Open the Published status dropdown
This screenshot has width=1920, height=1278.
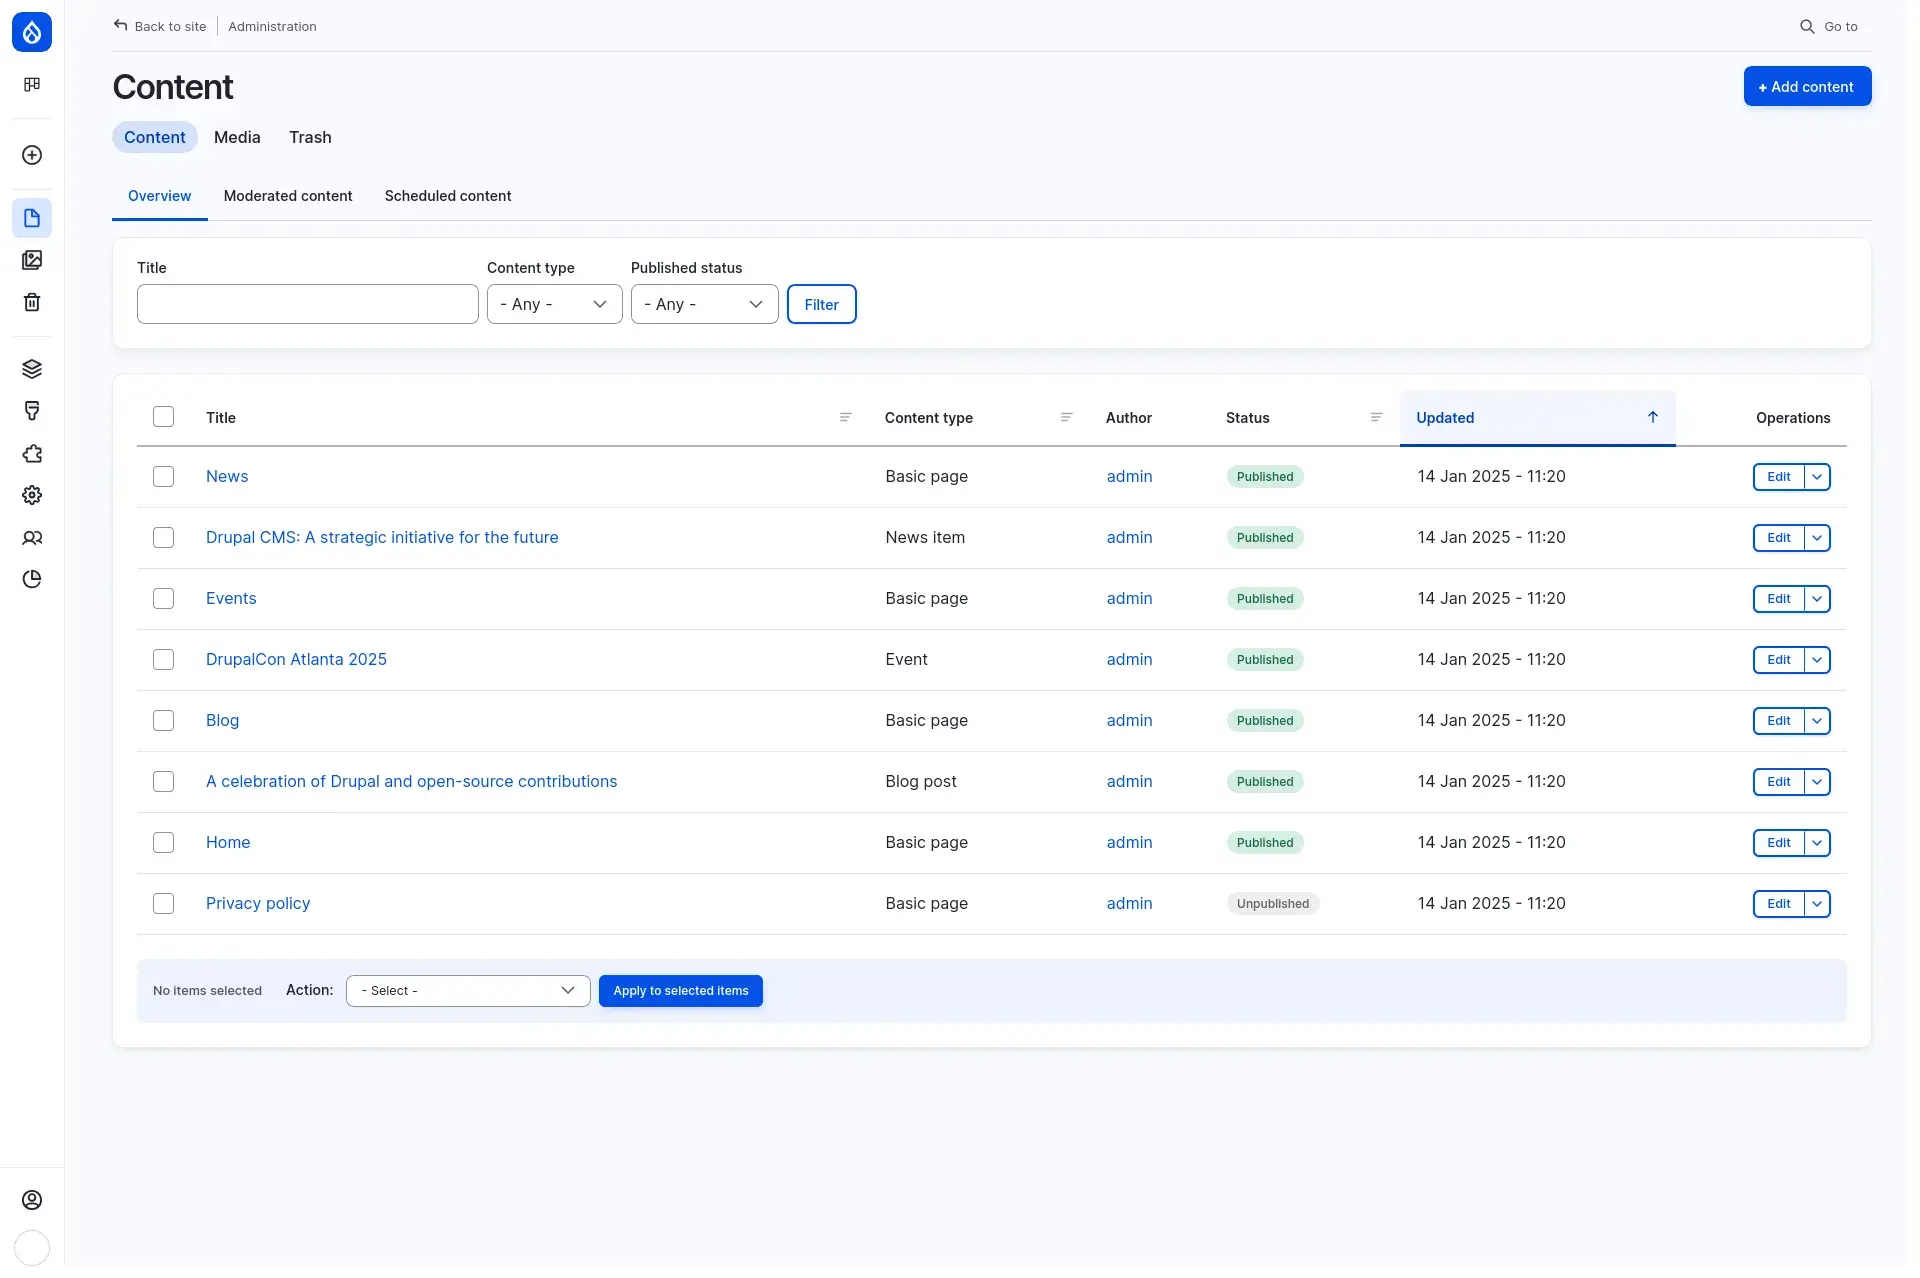pyautogui.click(x=703, y=304)
